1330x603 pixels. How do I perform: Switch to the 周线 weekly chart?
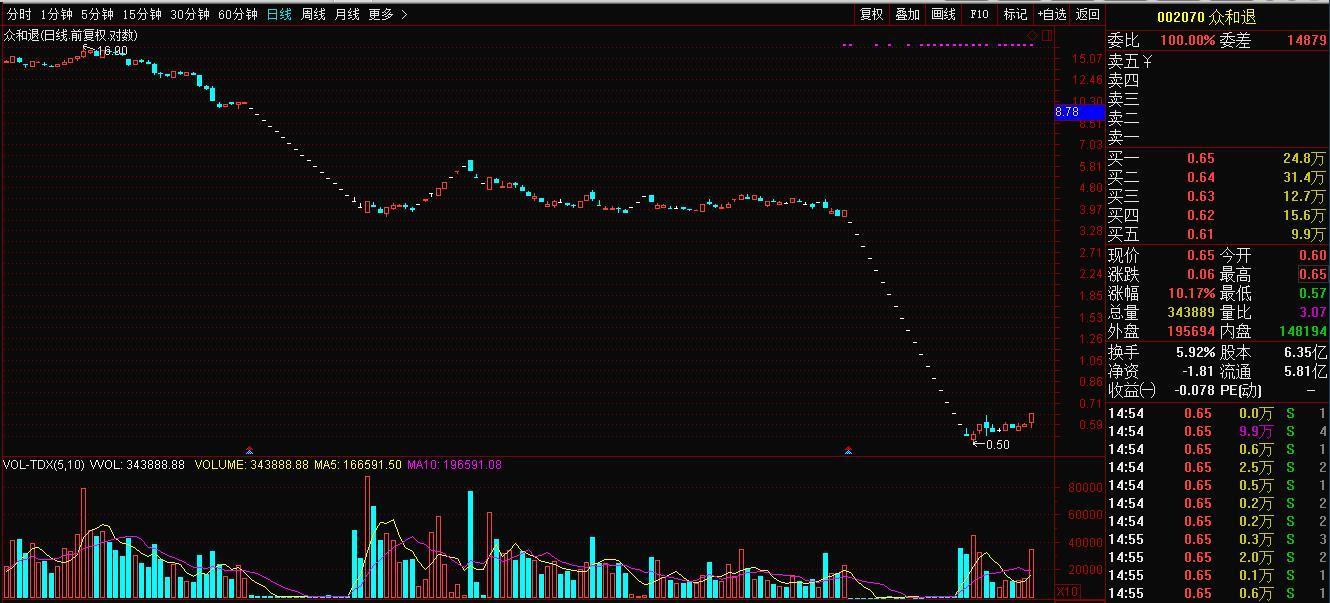(x=313, y=14)
